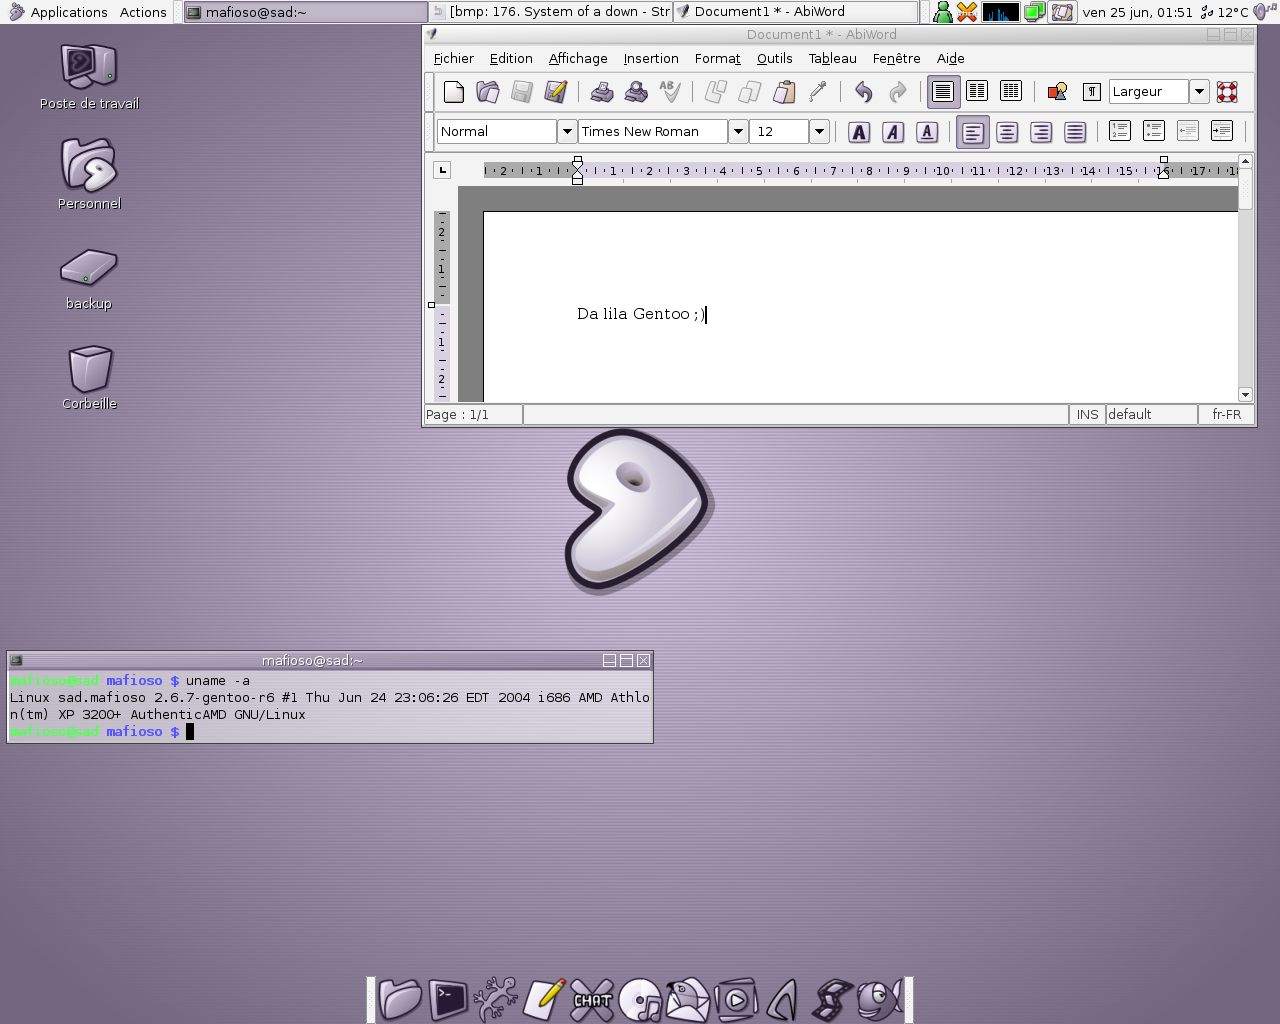Undo the last edit in AbiWord

point(864,92)
